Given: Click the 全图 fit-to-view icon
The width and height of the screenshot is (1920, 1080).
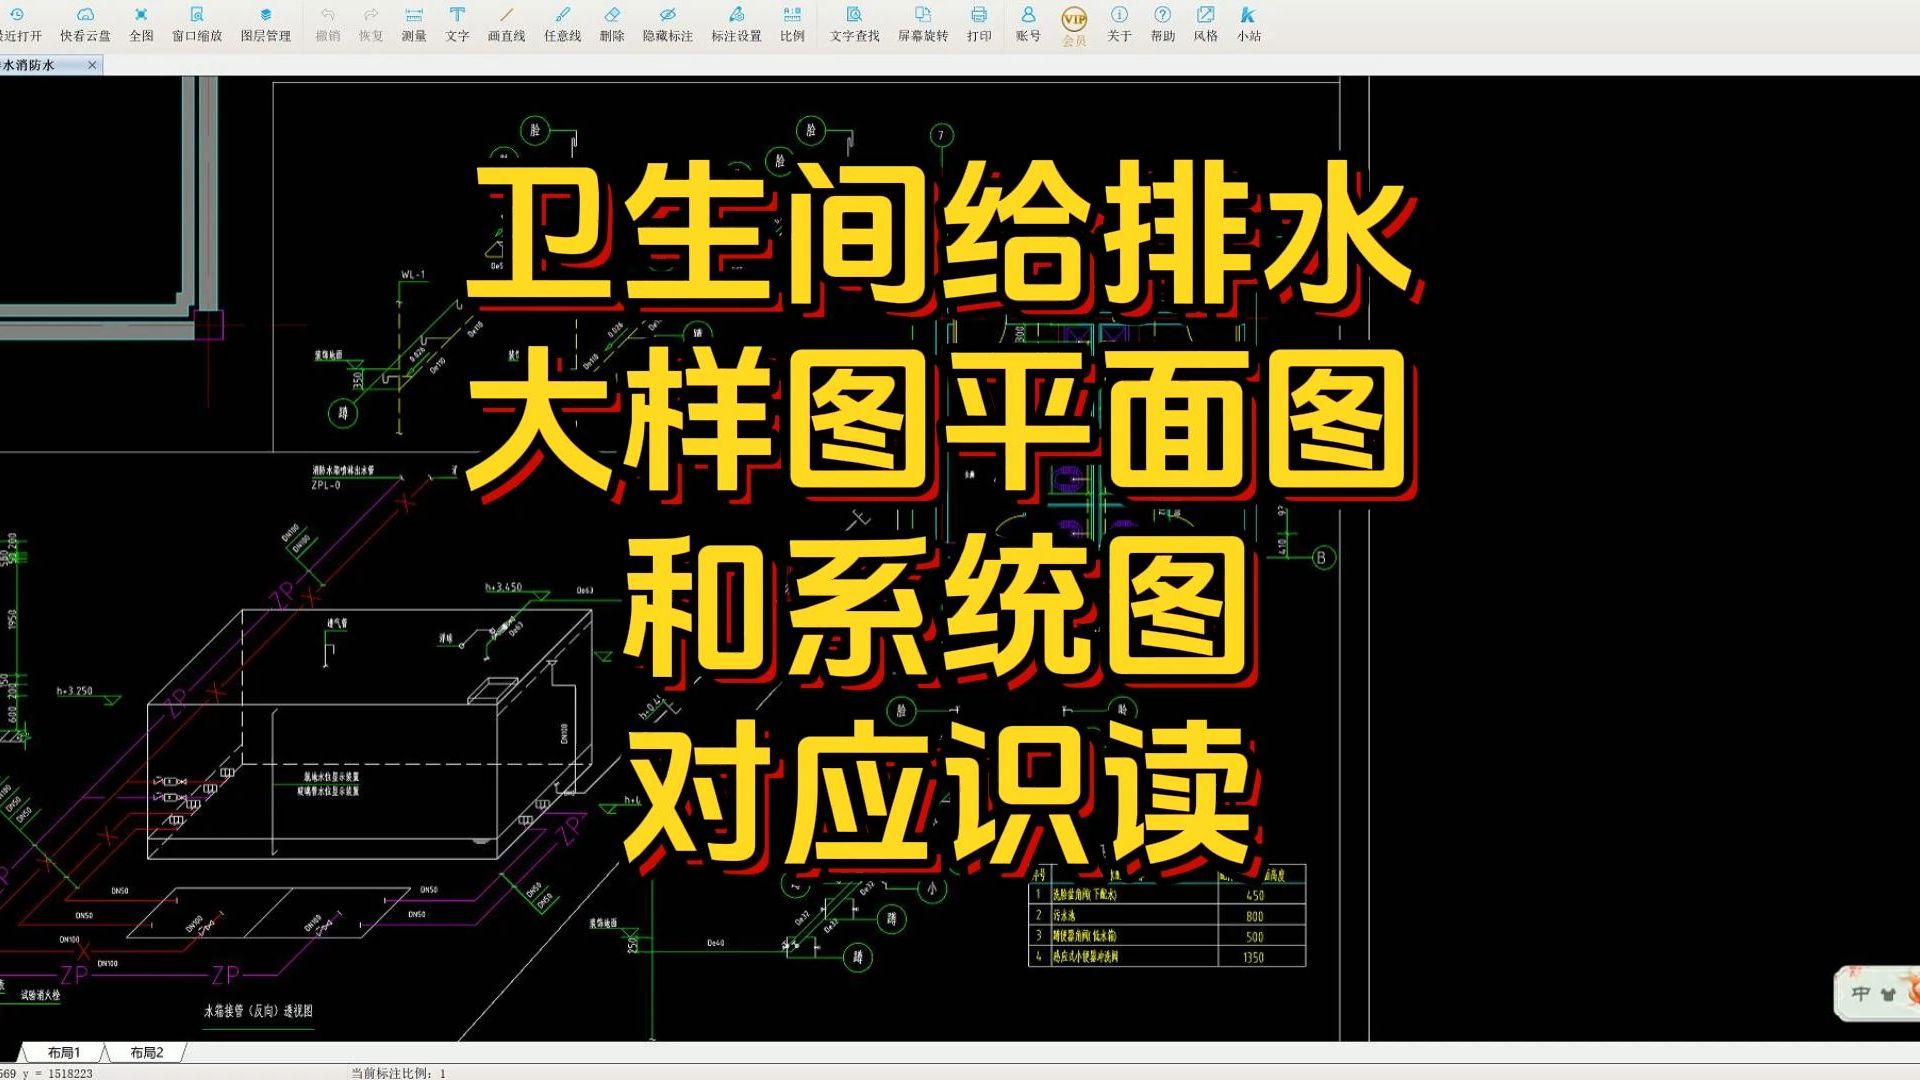Looking at the screenshot, I should (140, 22).
